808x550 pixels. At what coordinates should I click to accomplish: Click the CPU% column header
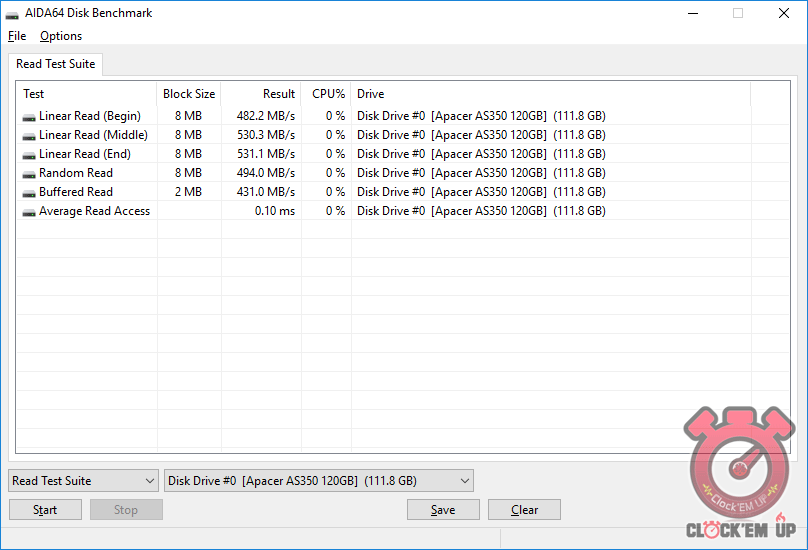[327, 94]
